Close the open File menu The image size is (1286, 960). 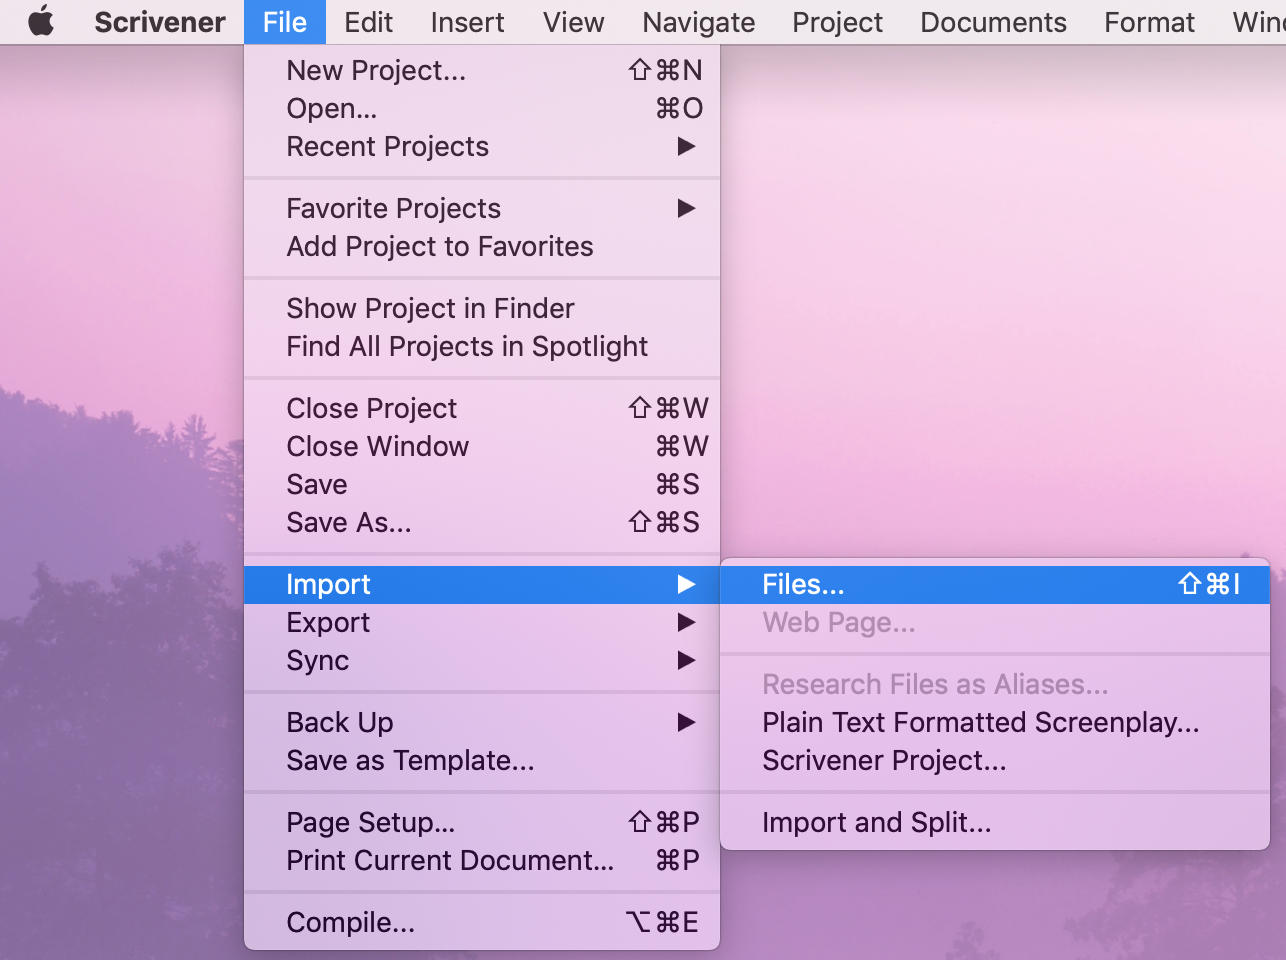[x=285, y=22]
